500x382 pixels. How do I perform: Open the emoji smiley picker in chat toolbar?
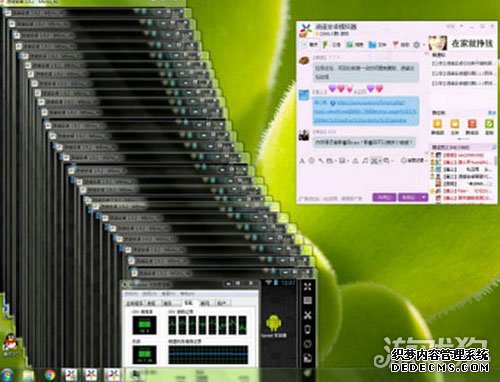311,161
